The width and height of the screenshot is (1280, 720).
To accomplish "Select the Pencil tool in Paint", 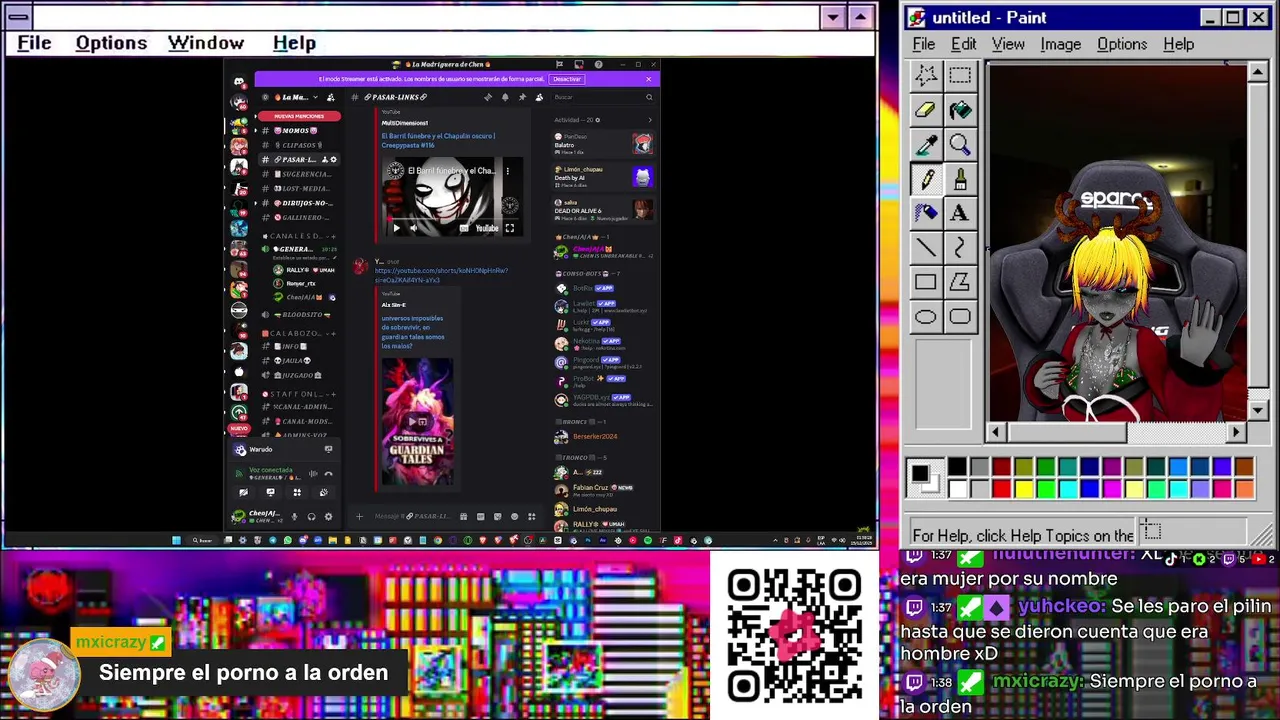I will click(926, 179).
